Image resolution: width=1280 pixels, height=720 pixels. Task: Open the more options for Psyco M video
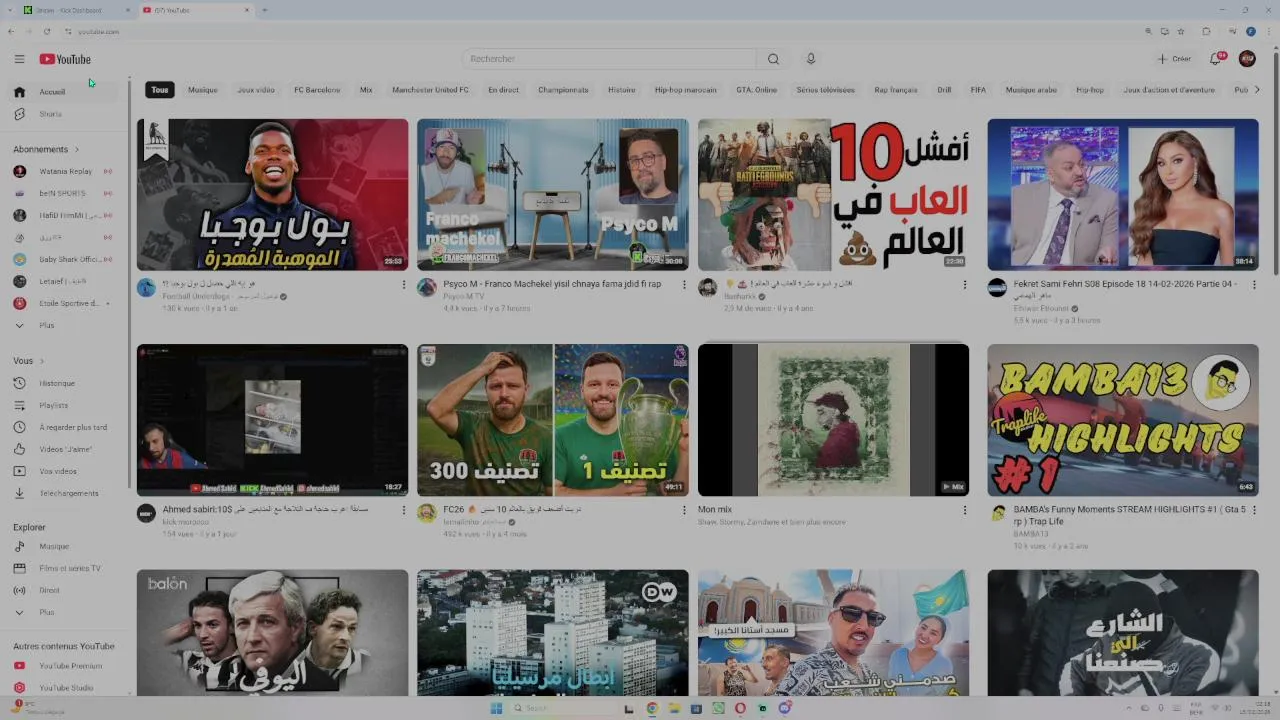[684, 285]
